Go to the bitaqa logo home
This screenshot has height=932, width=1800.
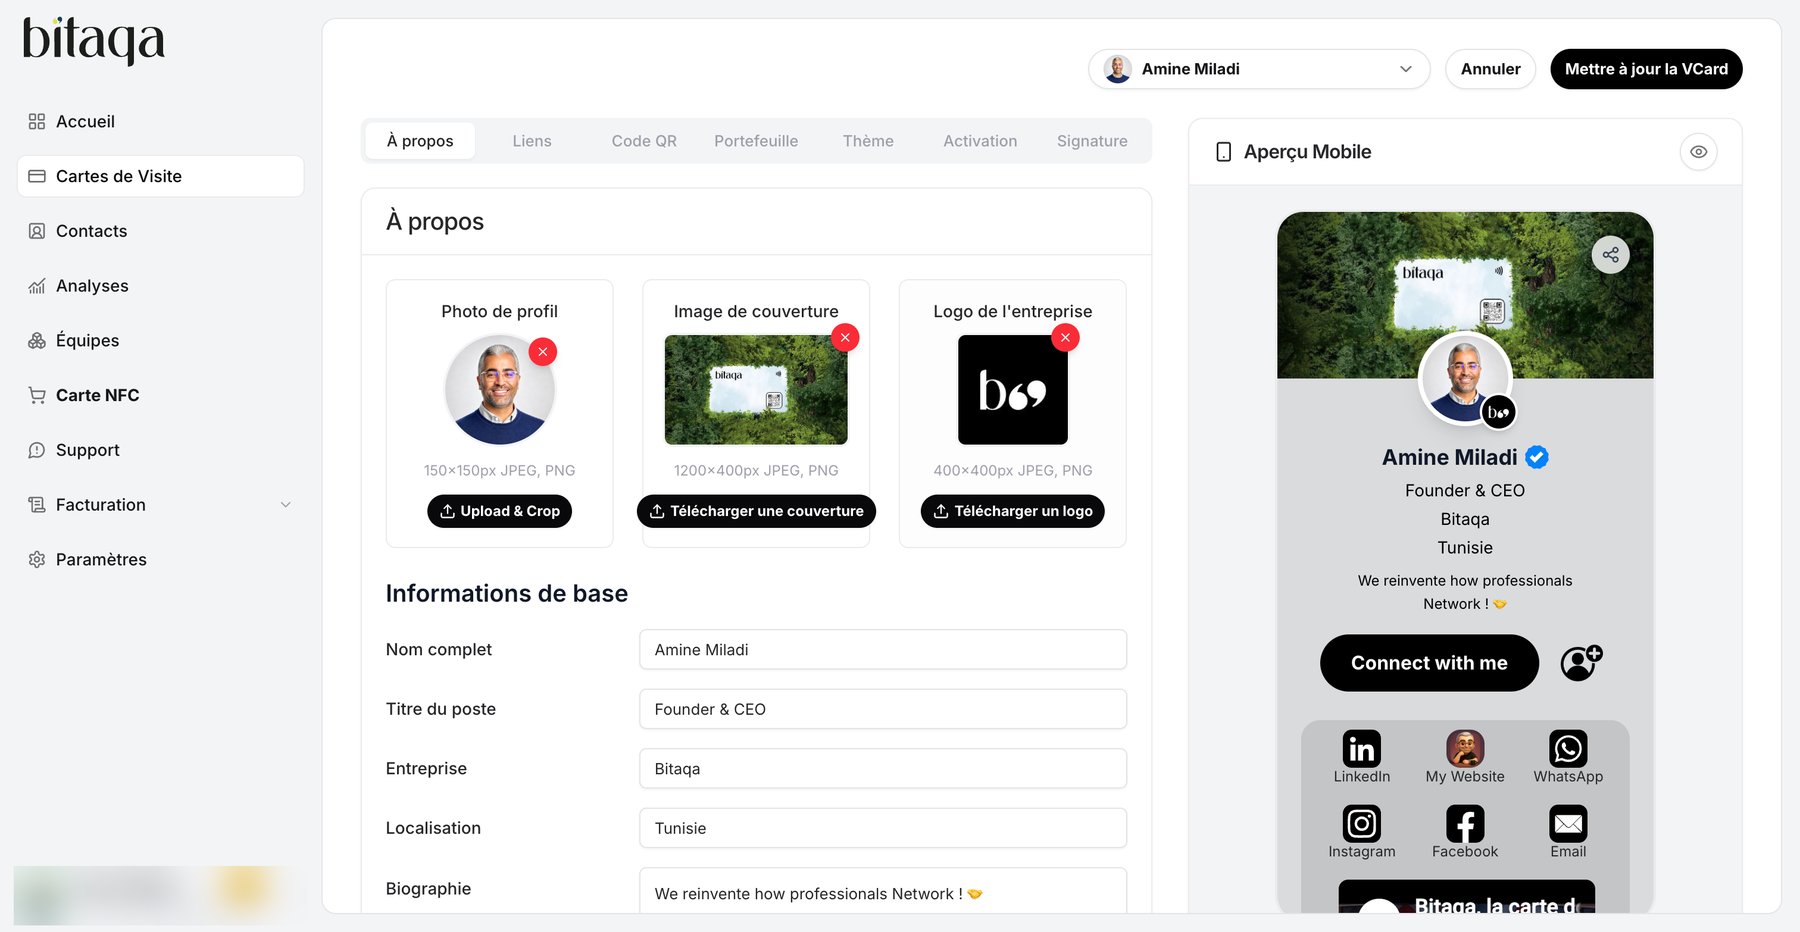[x=93, y=40]
